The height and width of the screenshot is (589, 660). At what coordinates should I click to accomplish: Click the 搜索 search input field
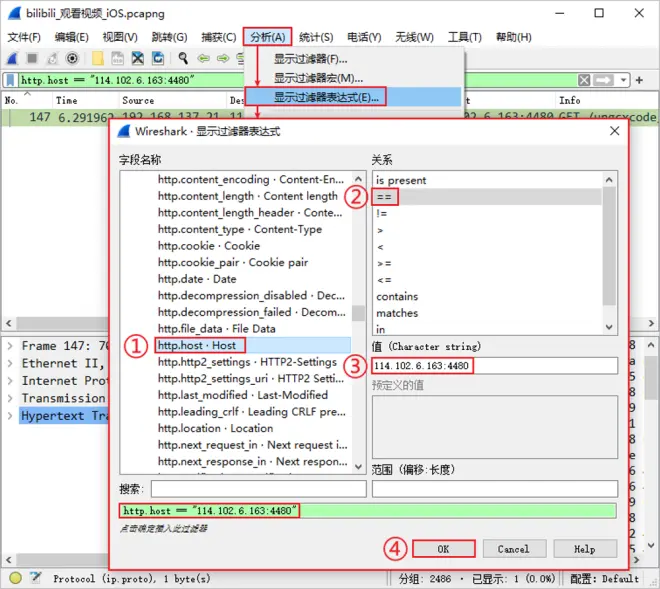(258, 489)
